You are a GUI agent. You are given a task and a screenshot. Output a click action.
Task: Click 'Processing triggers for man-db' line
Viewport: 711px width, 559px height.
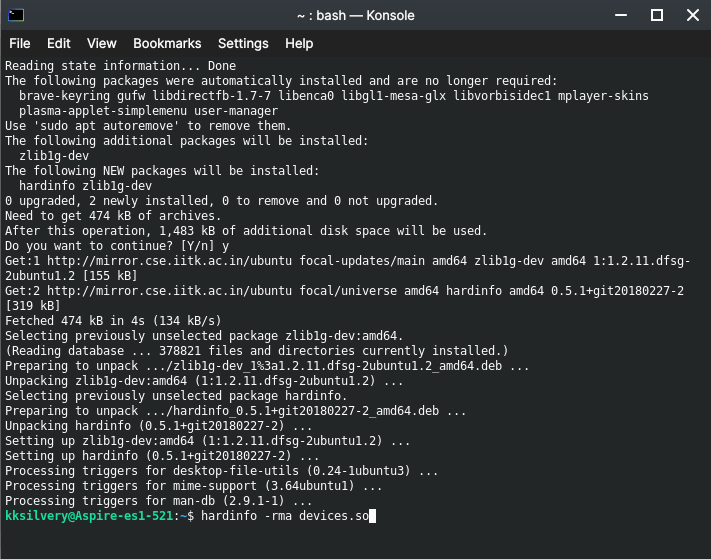pyautogui.click(x=158, y=501)
